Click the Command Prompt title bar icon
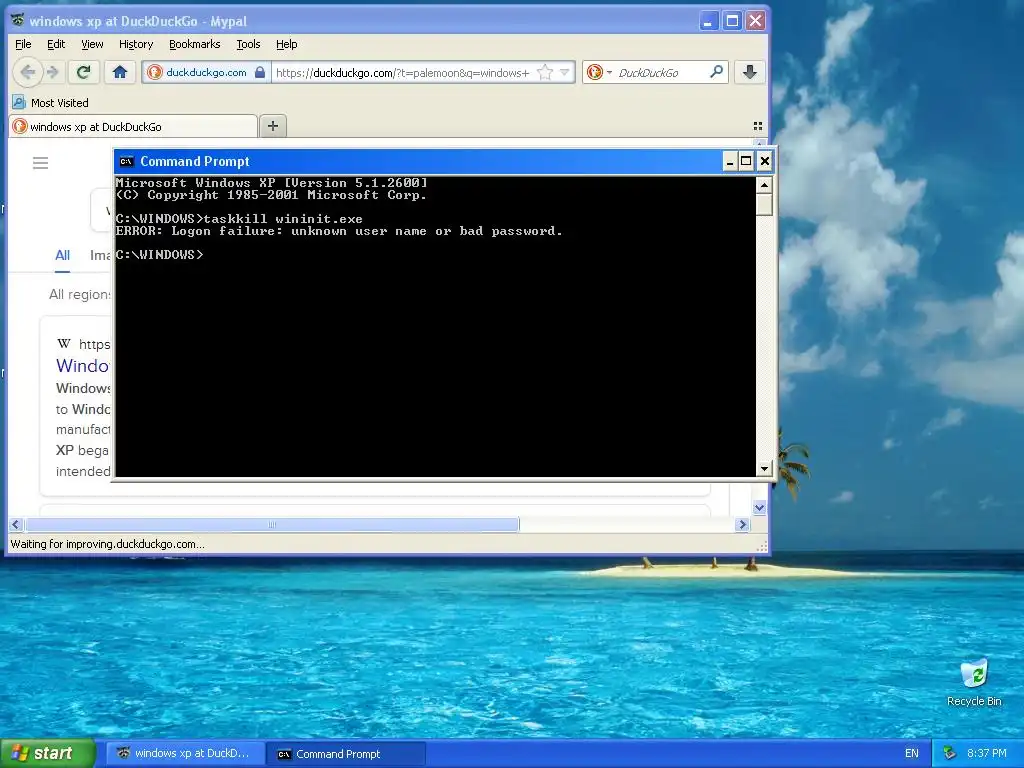Screen dimensions: 1024x768 point(126,161)
